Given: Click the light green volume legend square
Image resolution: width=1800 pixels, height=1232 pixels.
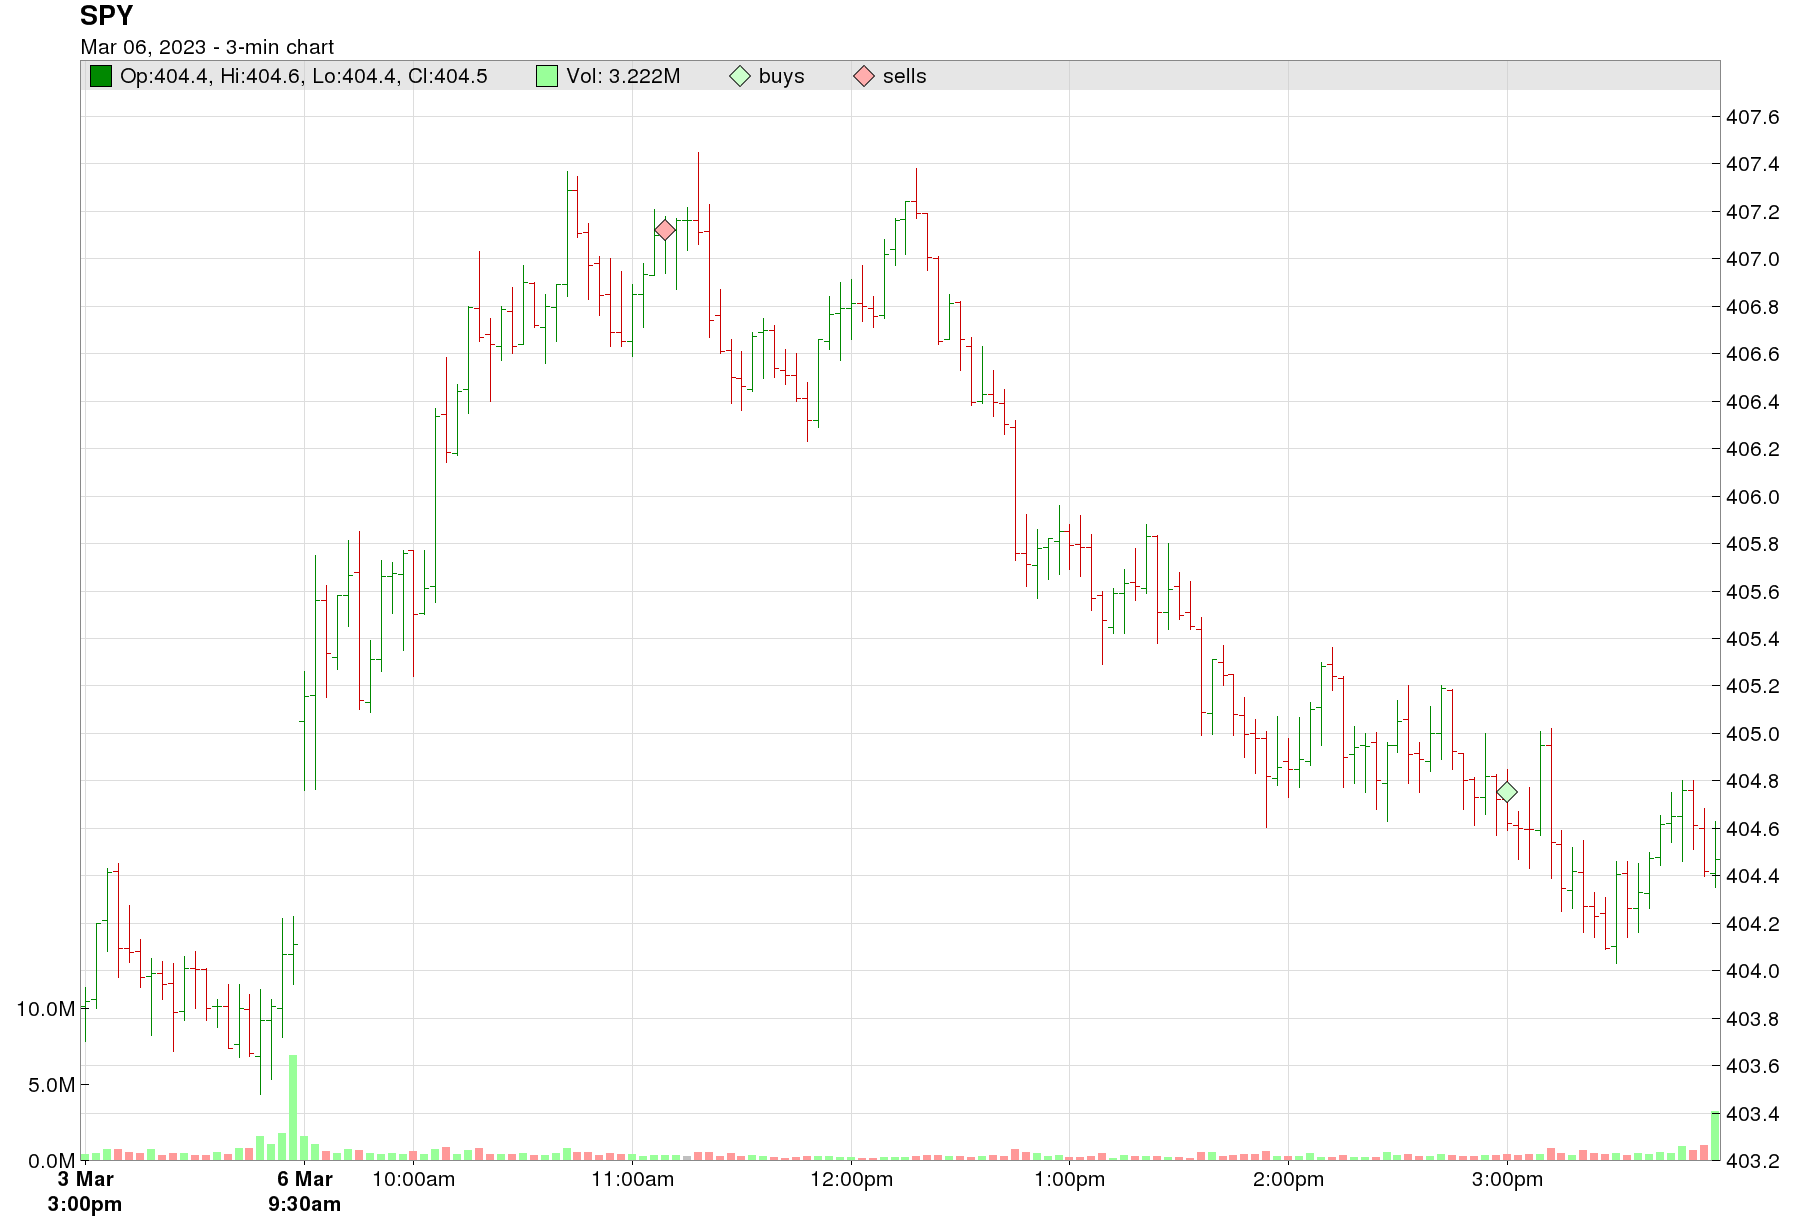Looking at the screenshot, I should [547, 76].
